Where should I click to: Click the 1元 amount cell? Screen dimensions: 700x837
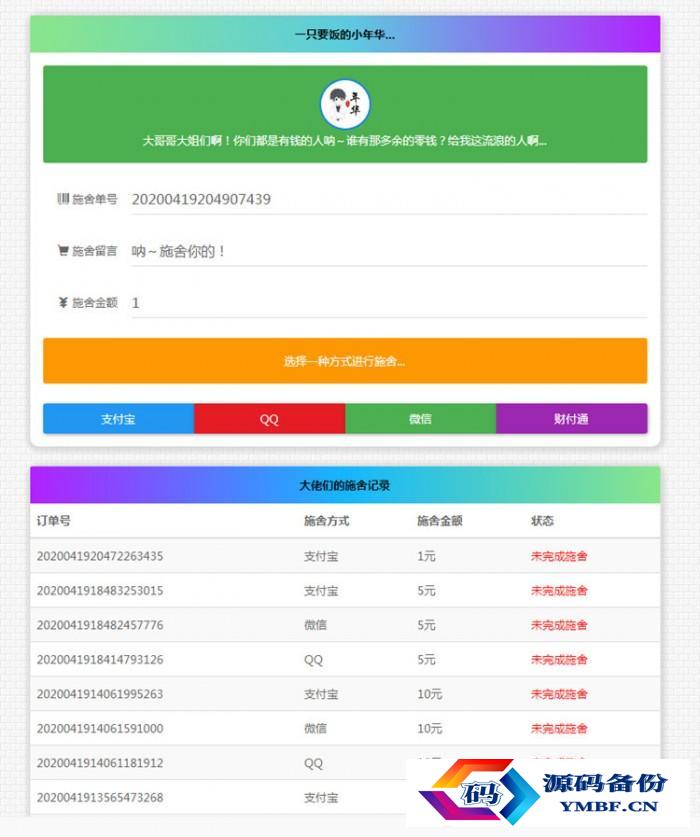click(x=427, y=556)
